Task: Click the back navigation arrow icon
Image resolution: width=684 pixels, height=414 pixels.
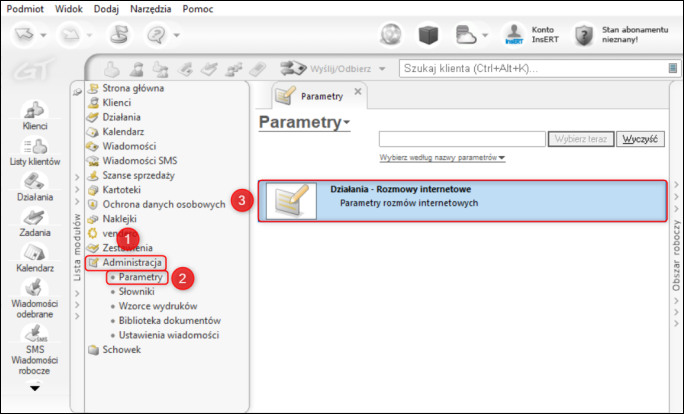Action: point(24,35)
